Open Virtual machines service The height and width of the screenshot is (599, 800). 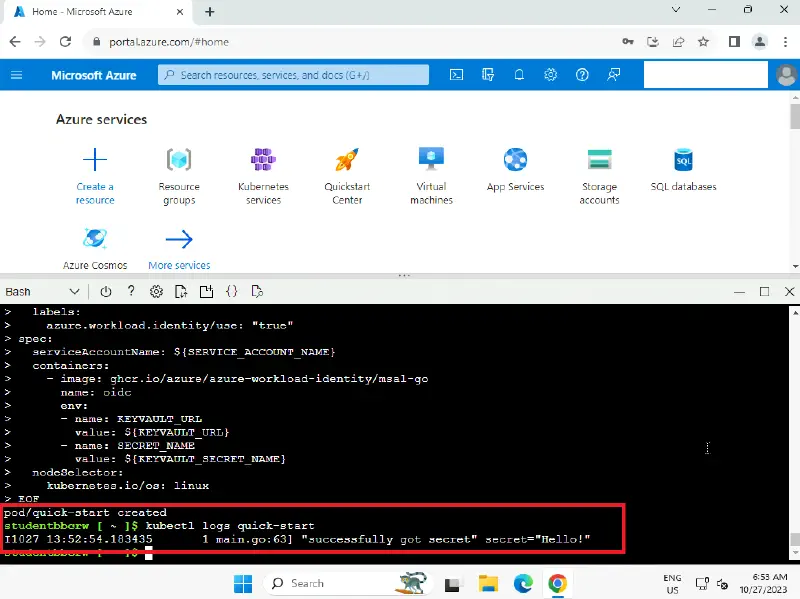(x=431, y=176)
